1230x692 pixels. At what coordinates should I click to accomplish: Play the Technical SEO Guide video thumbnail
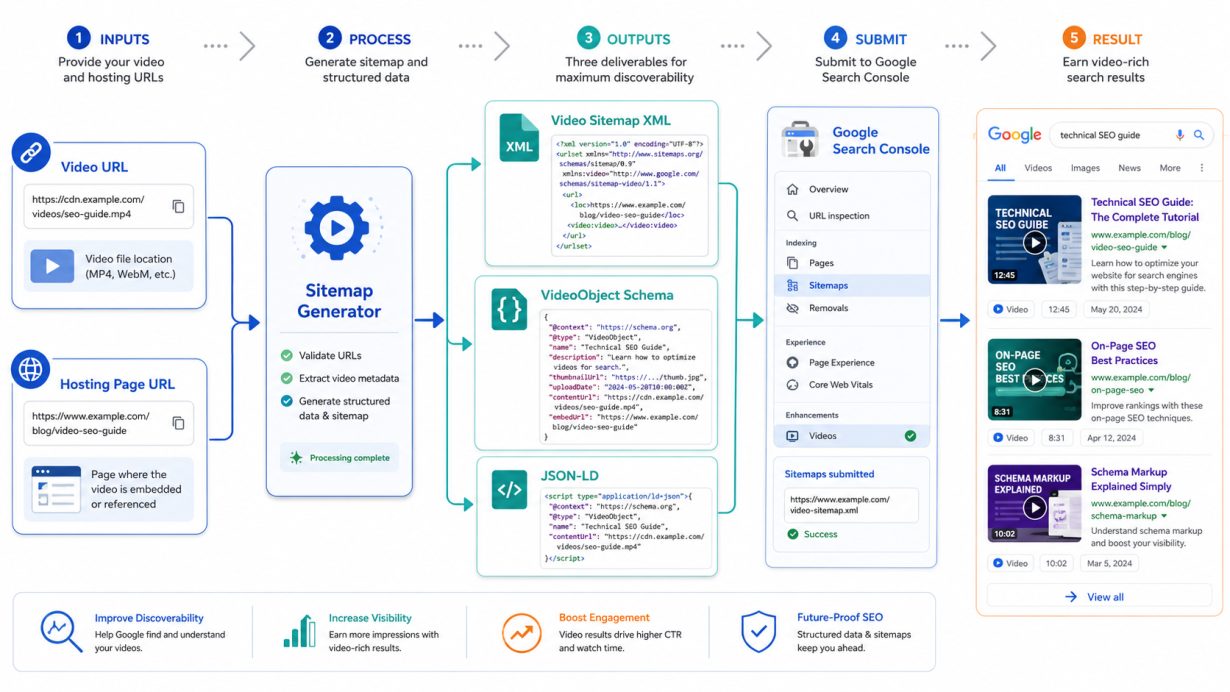pos(1035,242)
